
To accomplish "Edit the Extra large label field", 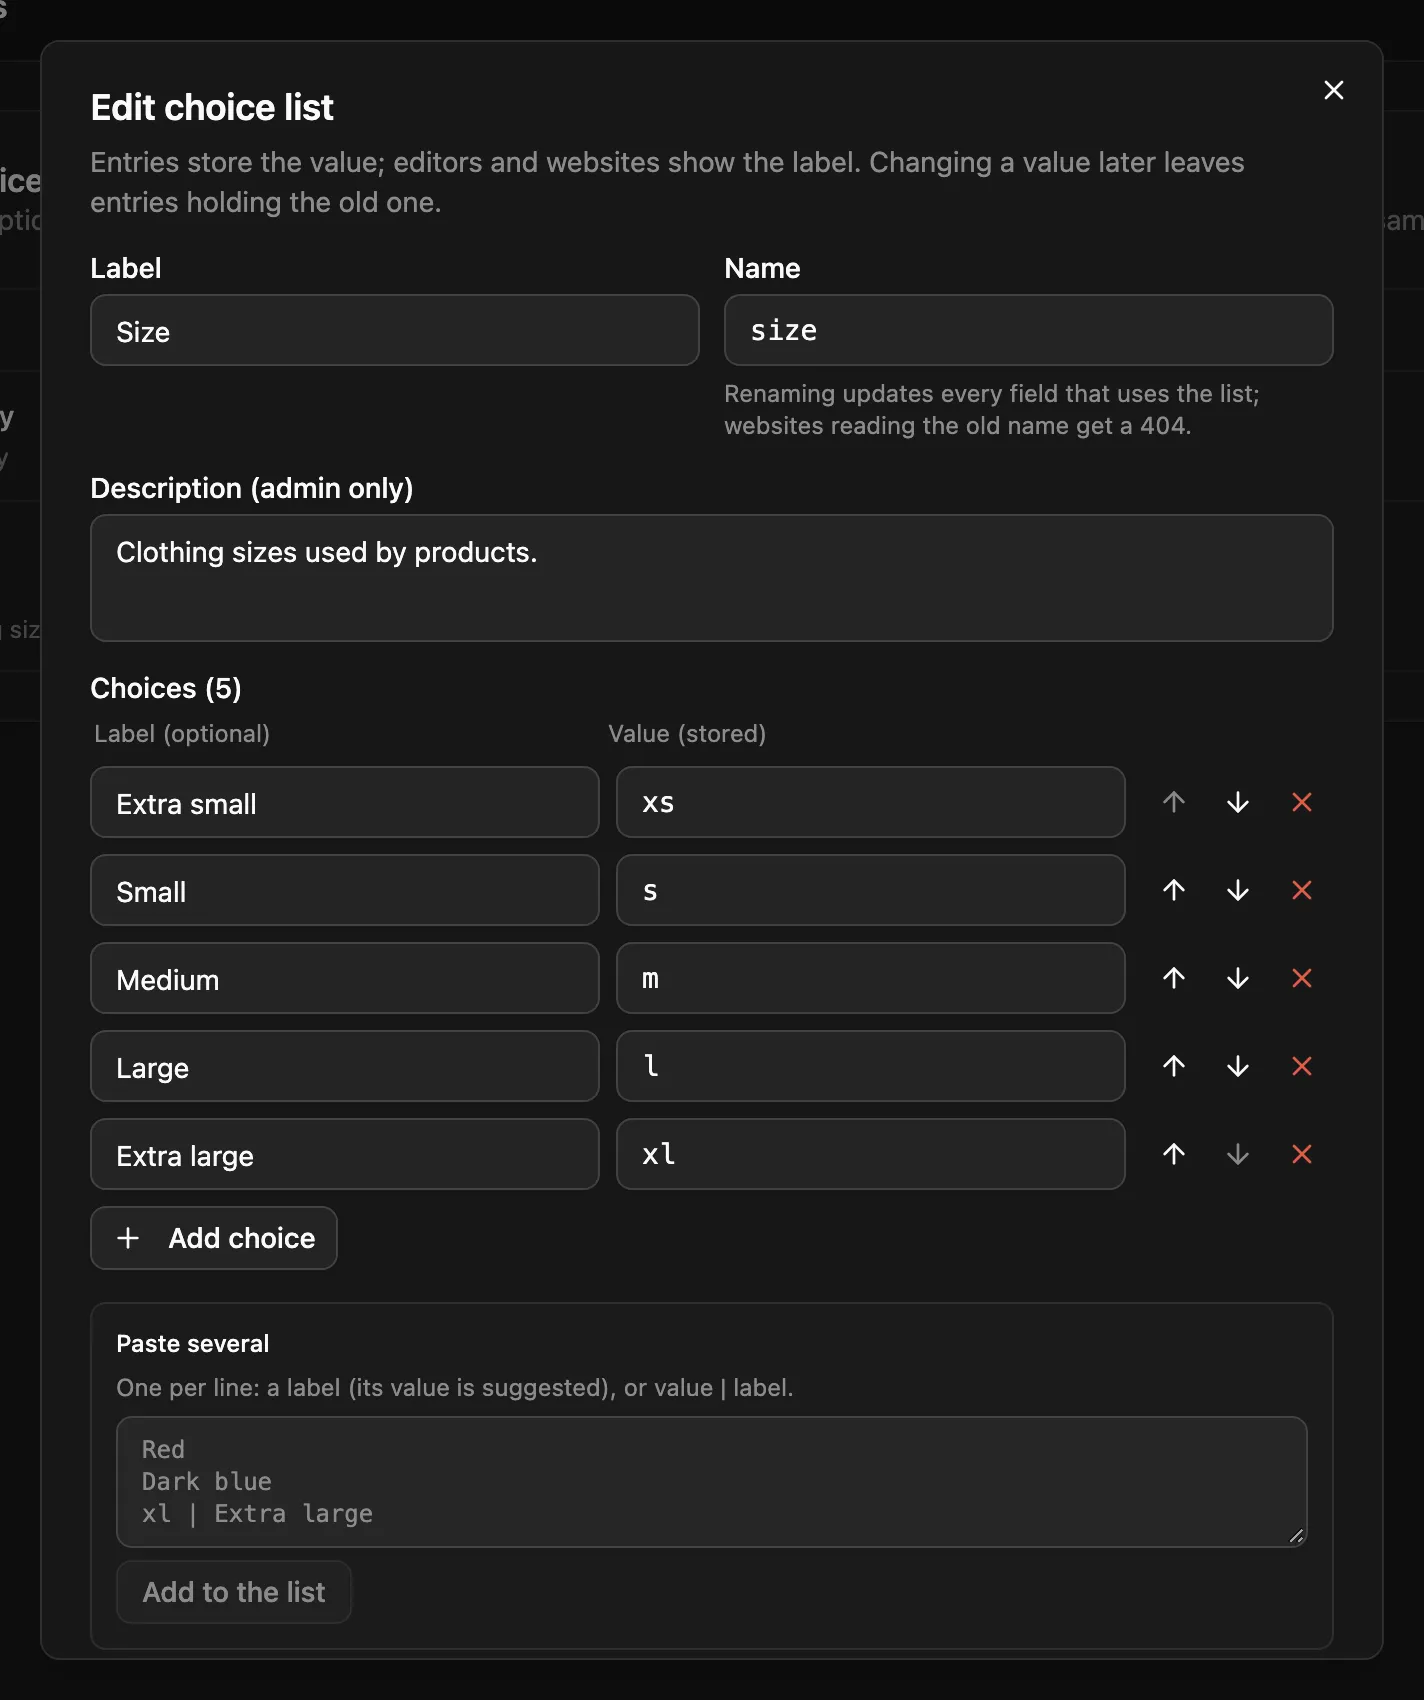I will (x=345, y=1154).
